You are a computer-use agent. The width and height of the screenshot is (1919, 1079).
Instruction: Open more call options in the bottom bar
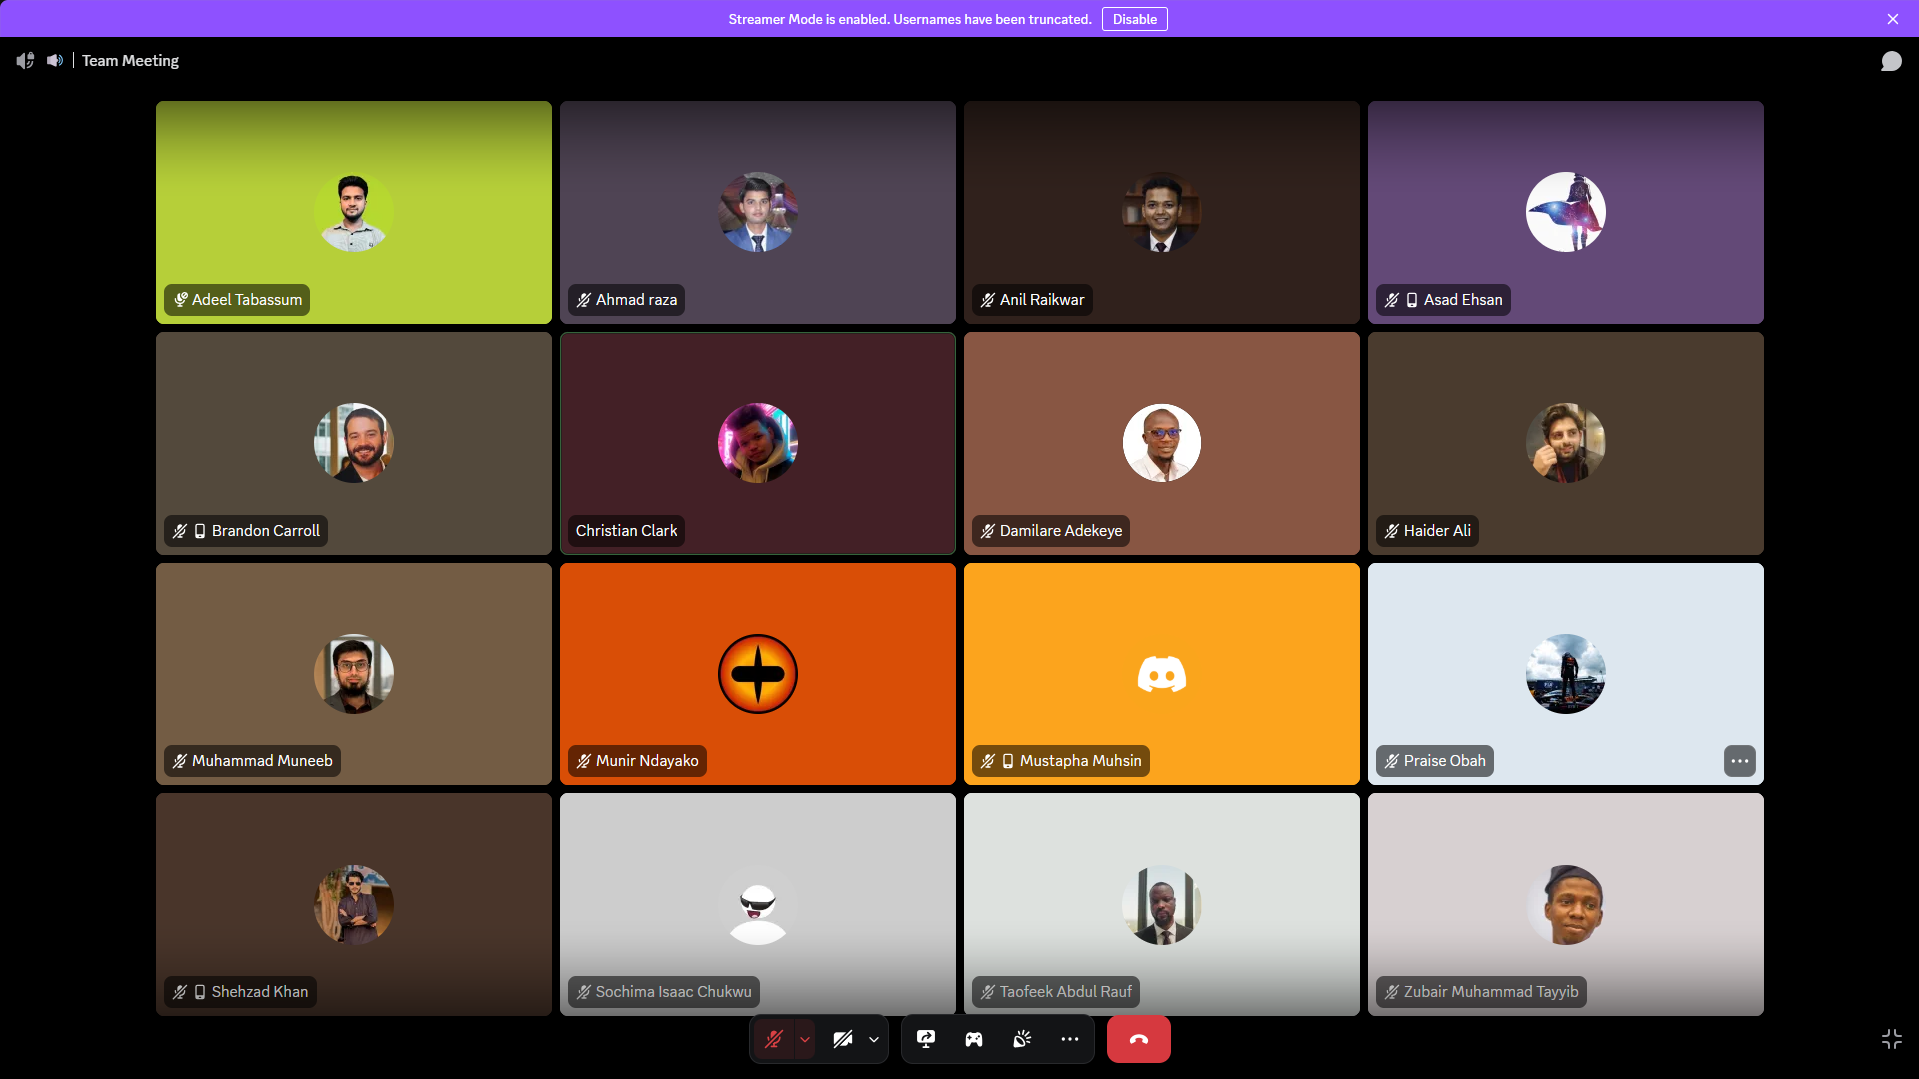(x=1069, y=1039)
